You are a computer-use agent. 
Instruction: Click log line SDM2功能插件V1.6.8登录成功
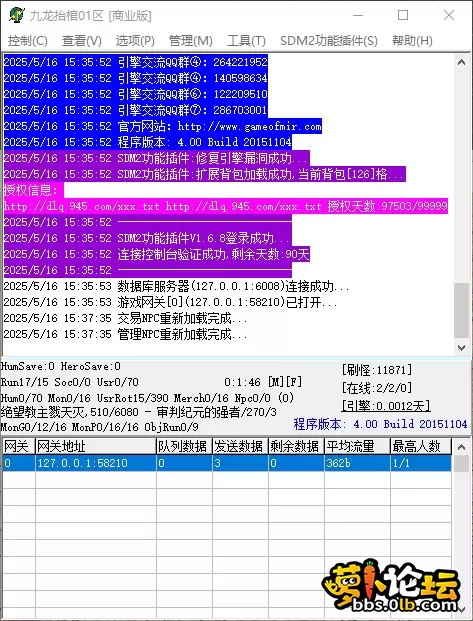pos(147,238)
